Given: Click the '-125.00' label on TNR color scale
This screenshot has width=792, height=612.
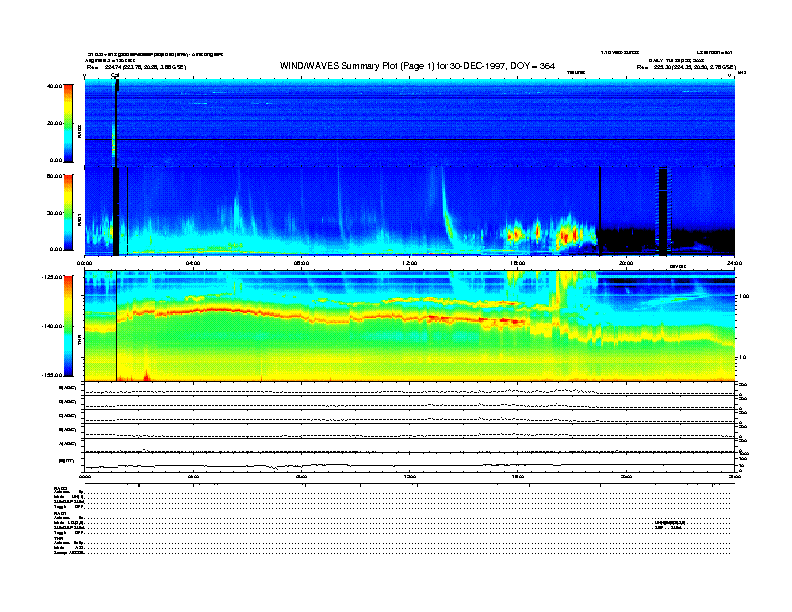Looking at the screenshot, I should click(53, 277).
